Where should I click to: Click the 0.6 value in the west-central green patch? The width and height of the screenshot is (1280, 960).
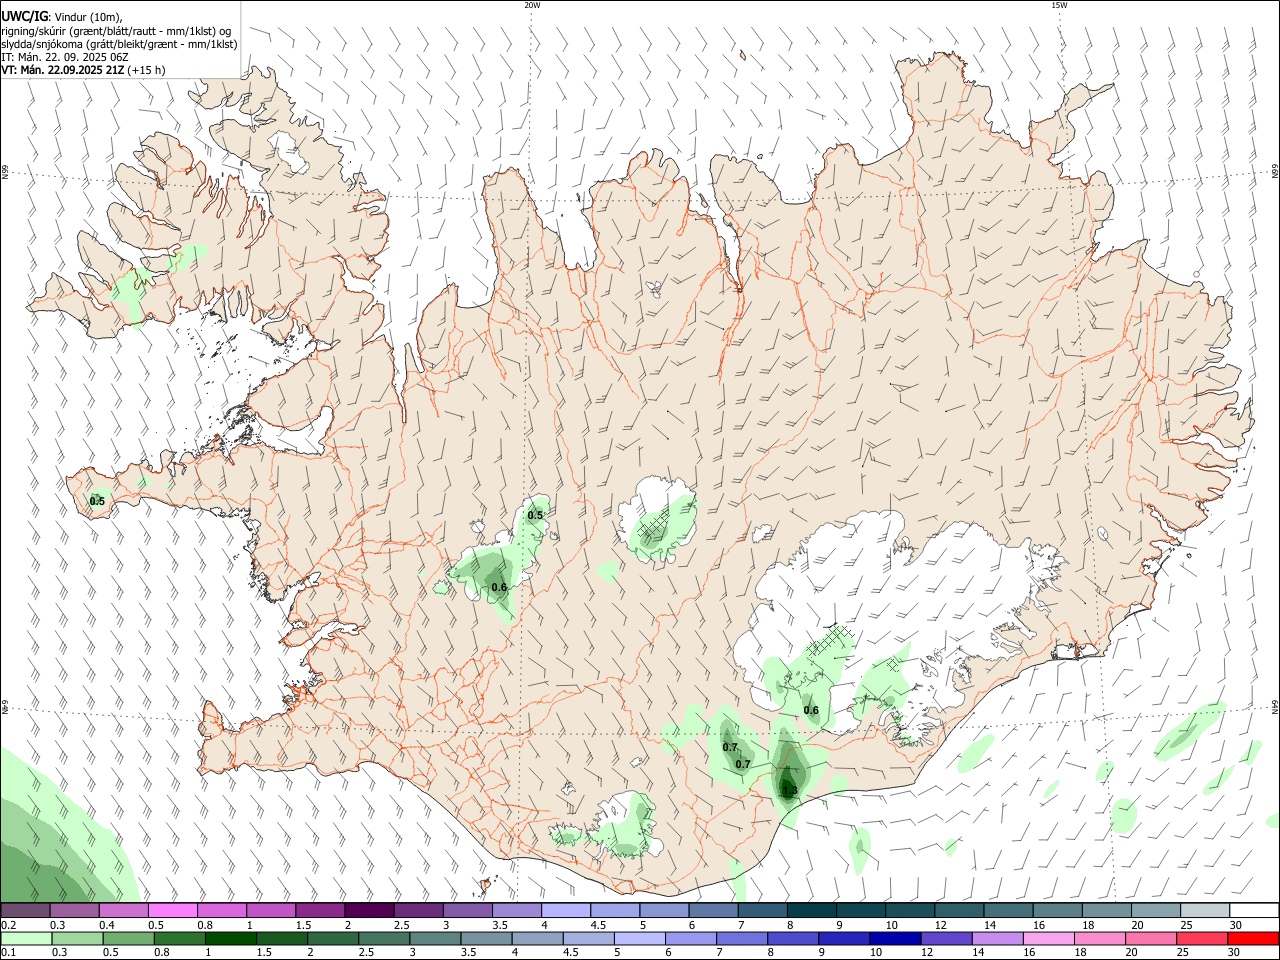pos(499,587)
